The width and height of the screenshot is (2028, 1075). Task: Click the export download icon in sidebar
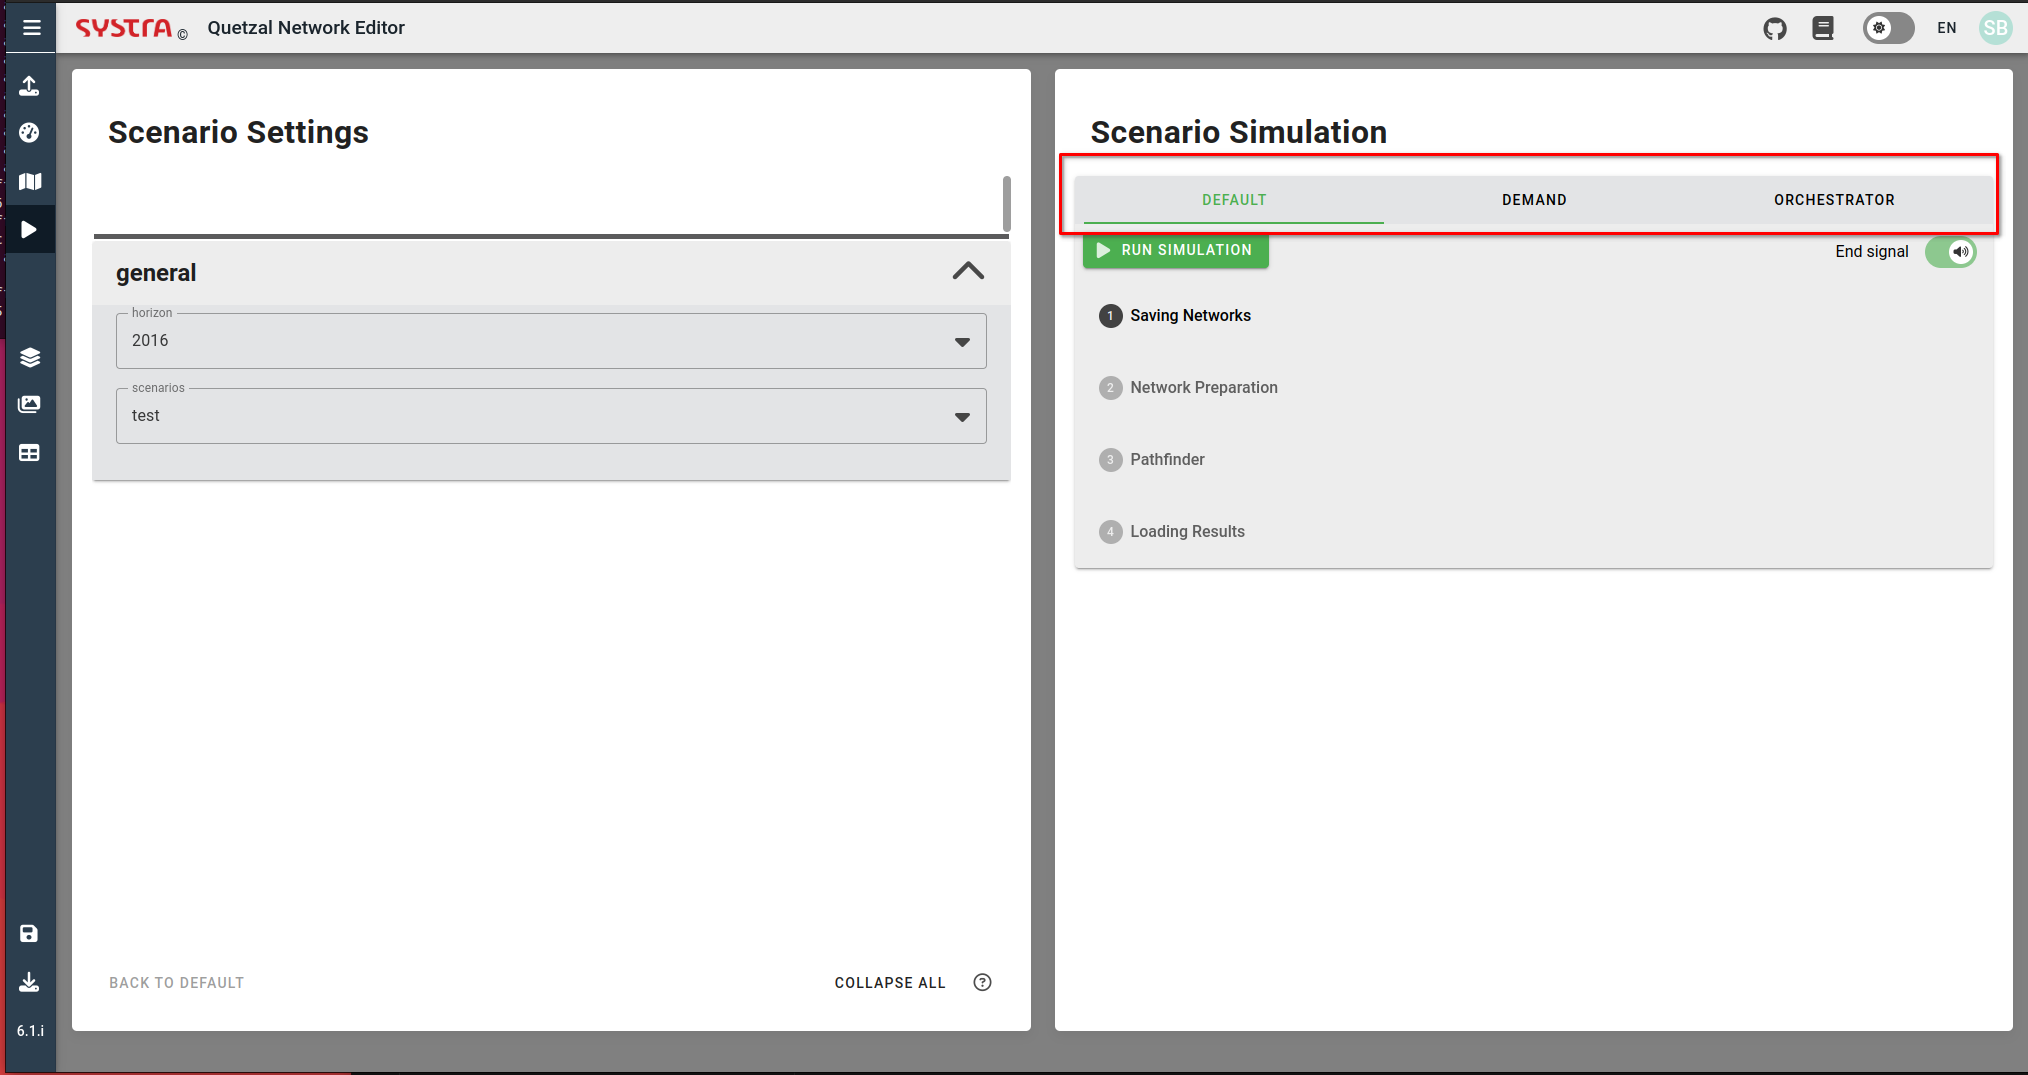point(30,982)
